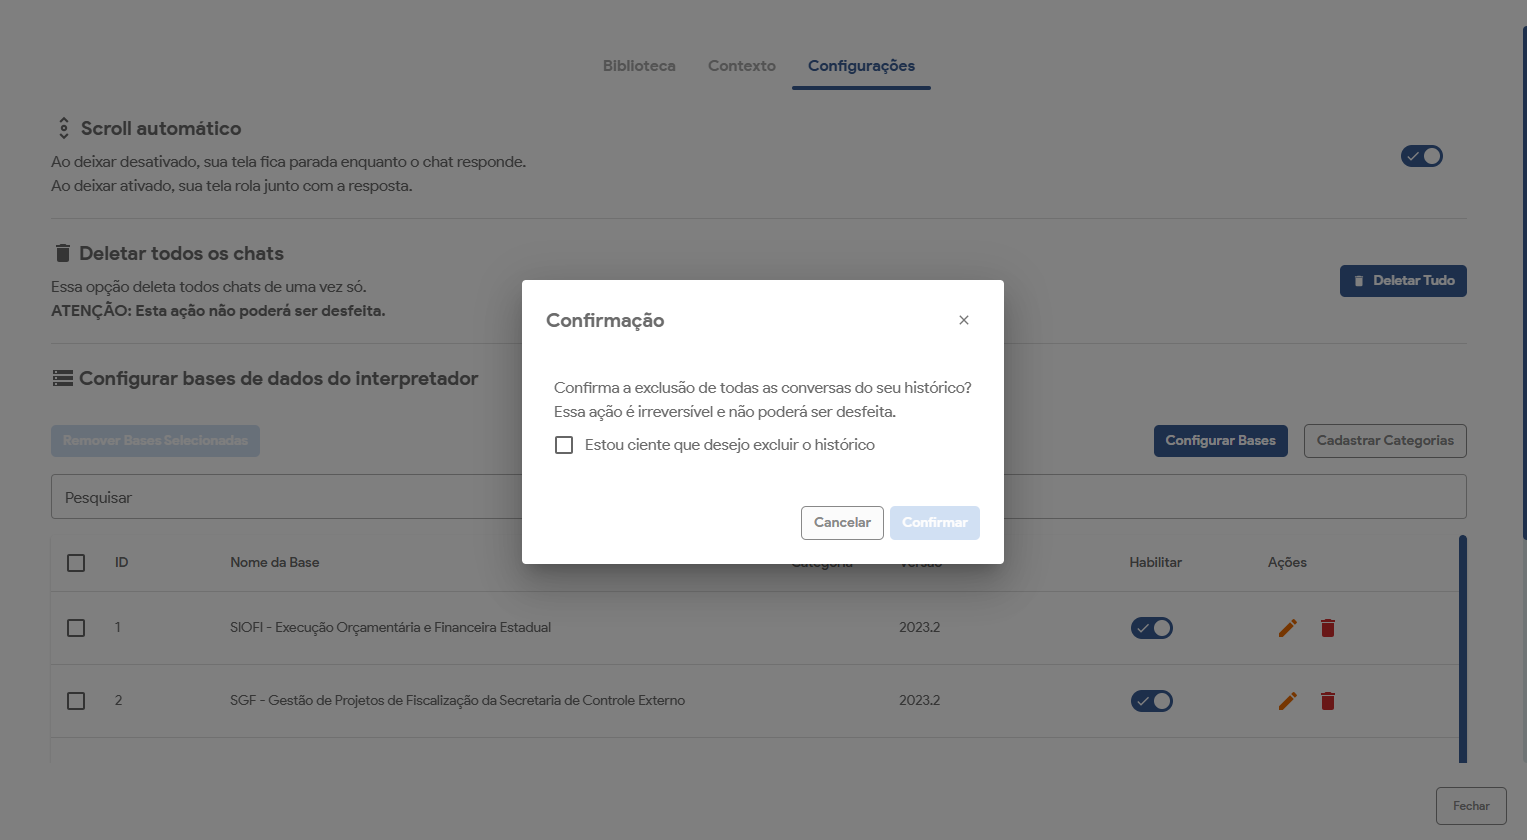Close the Confirmação dialog with the X icon

coord(964,320)
